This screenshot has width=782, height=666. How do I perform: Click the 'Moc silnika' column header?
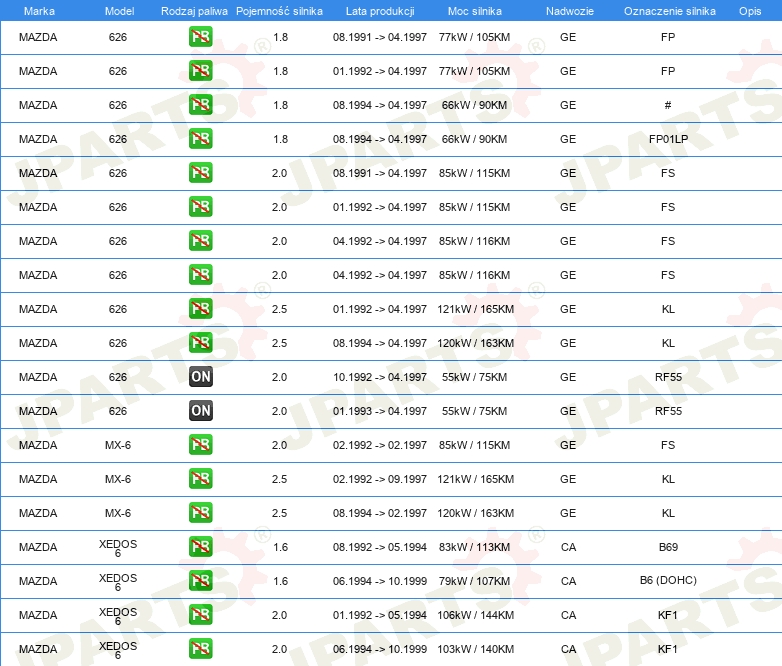point(474,11)
